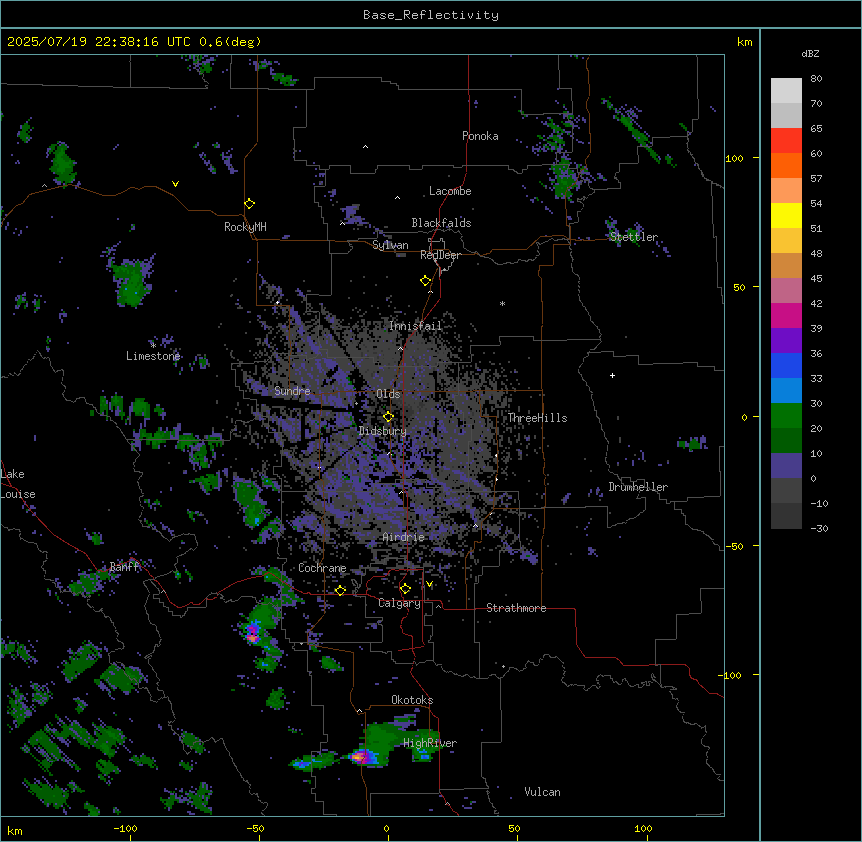Select the yellow 51-54 dBZ swatch
The width and height of the screenshot is (862, 842).
pyautogui.click(x=786, y=215)
